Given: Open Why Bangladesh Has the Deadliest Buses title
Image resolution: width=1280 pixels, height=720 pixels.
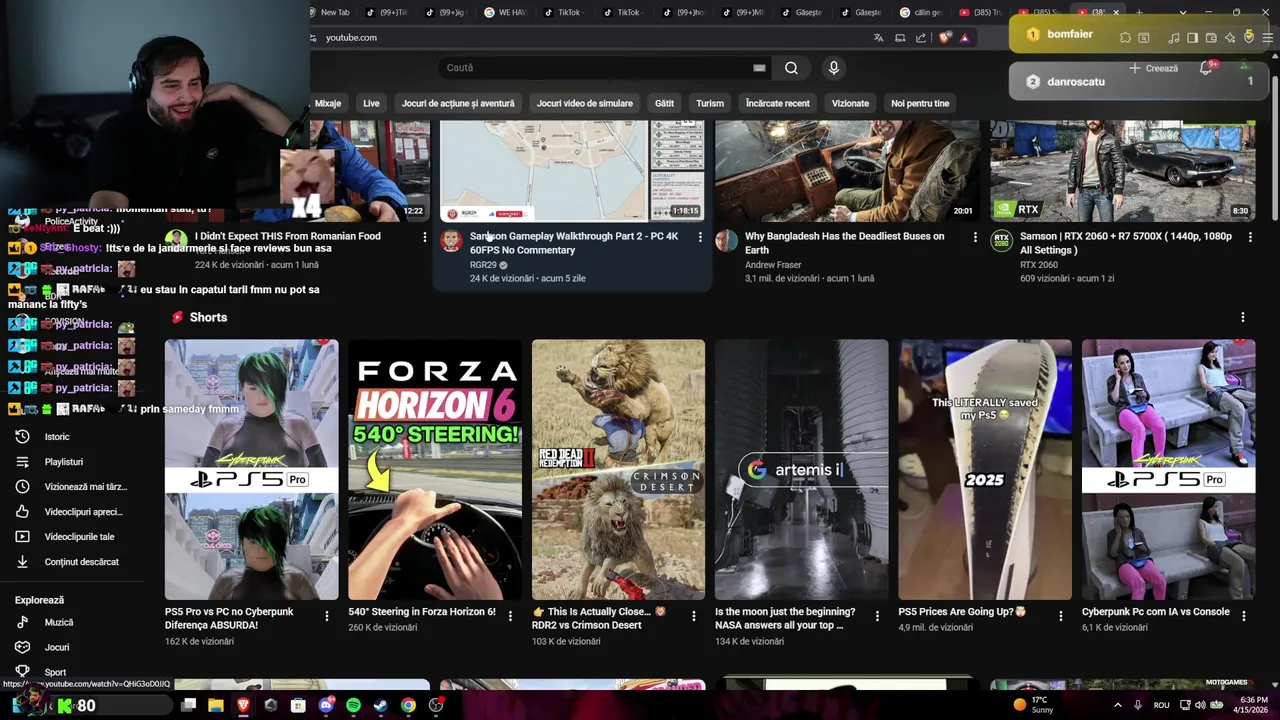Looking at the screenshot, I should (x=845, y=243).
